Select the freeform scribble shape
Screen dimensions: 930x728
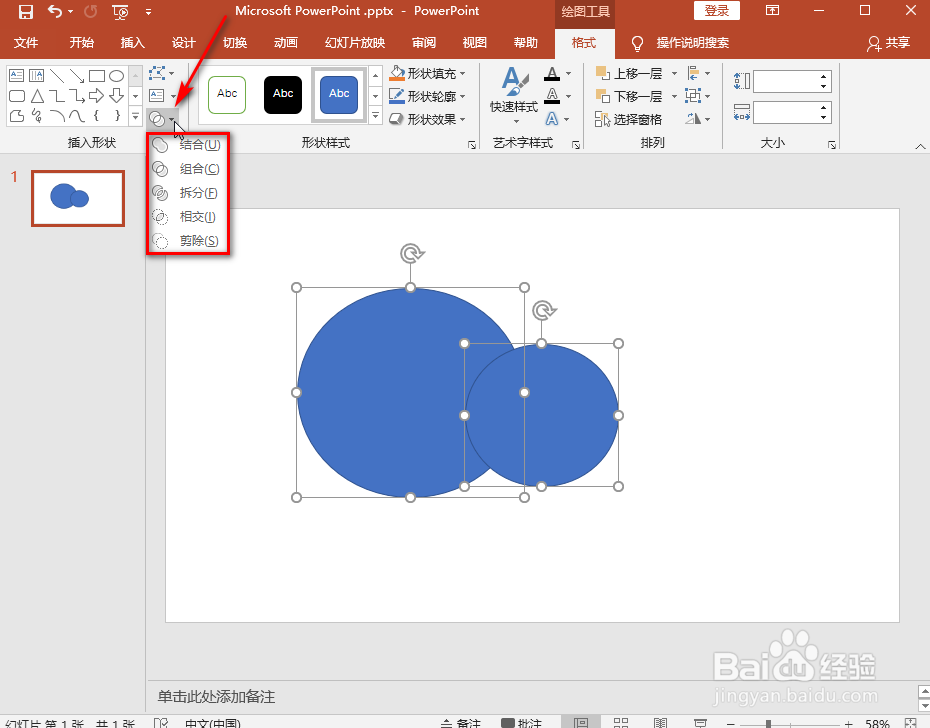pos(37,116)
